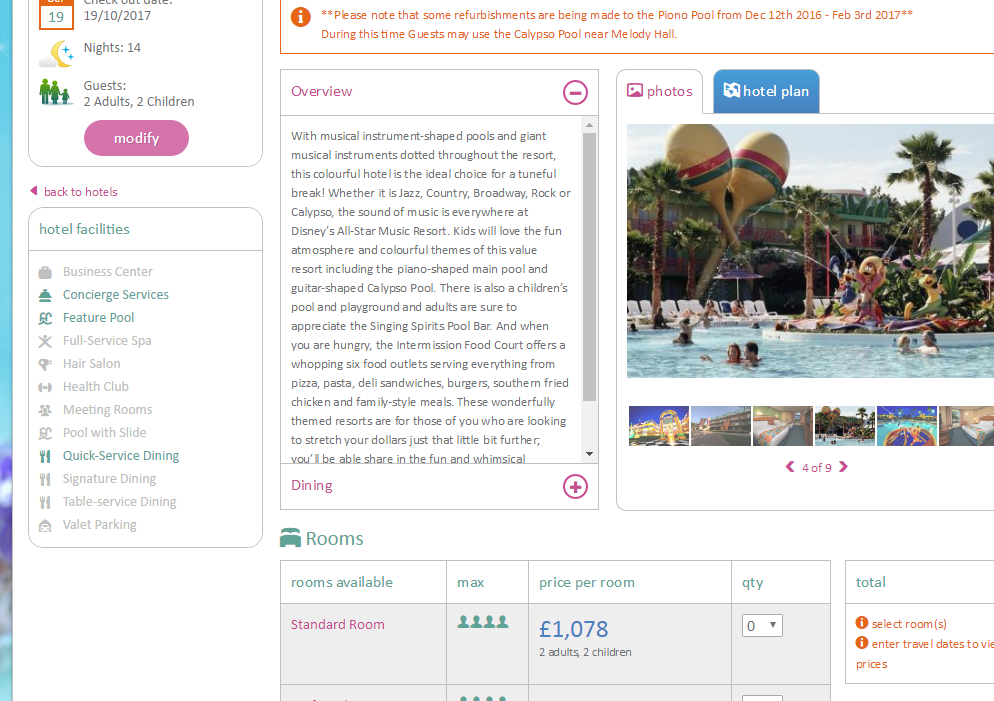Click the Concierge Services bell icon
This screenshot has height=701, width=994.
45,295
